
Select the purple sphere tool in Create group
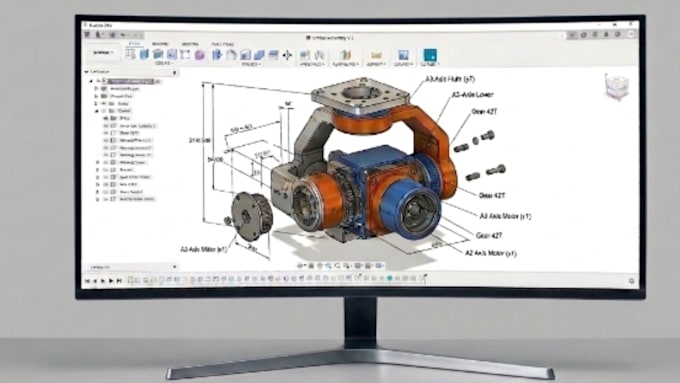[199, 55]
